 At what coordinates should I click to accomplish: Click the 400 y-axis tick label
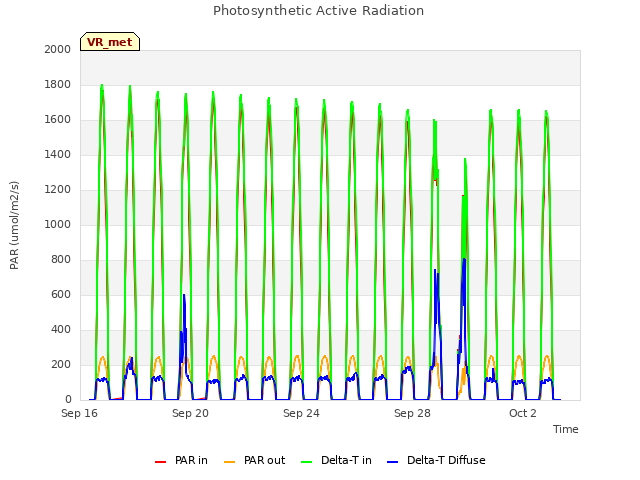61,329
